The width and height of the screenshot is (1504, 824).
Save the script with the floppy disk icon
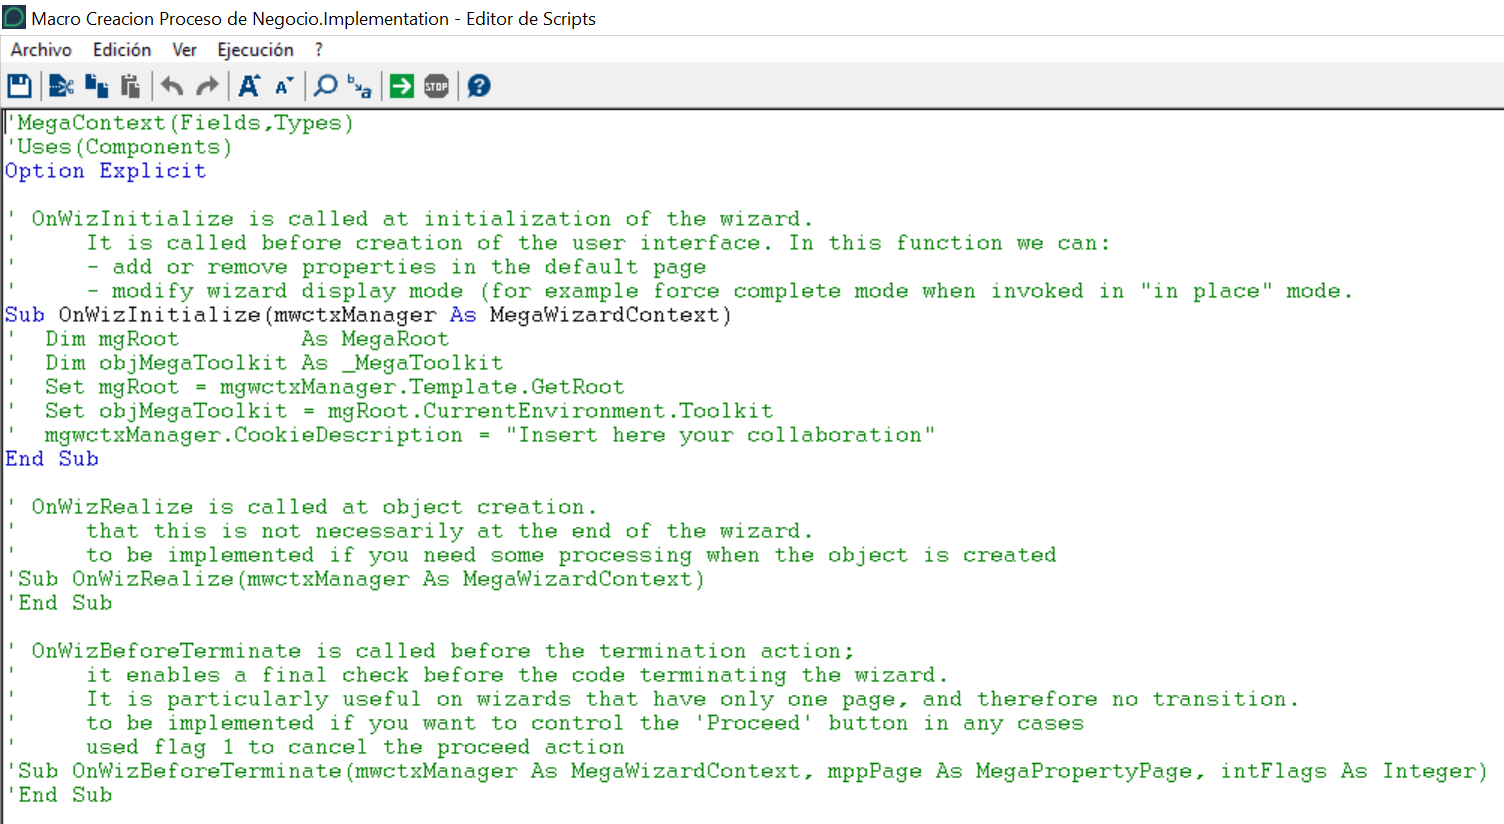[x=19, y=86]
